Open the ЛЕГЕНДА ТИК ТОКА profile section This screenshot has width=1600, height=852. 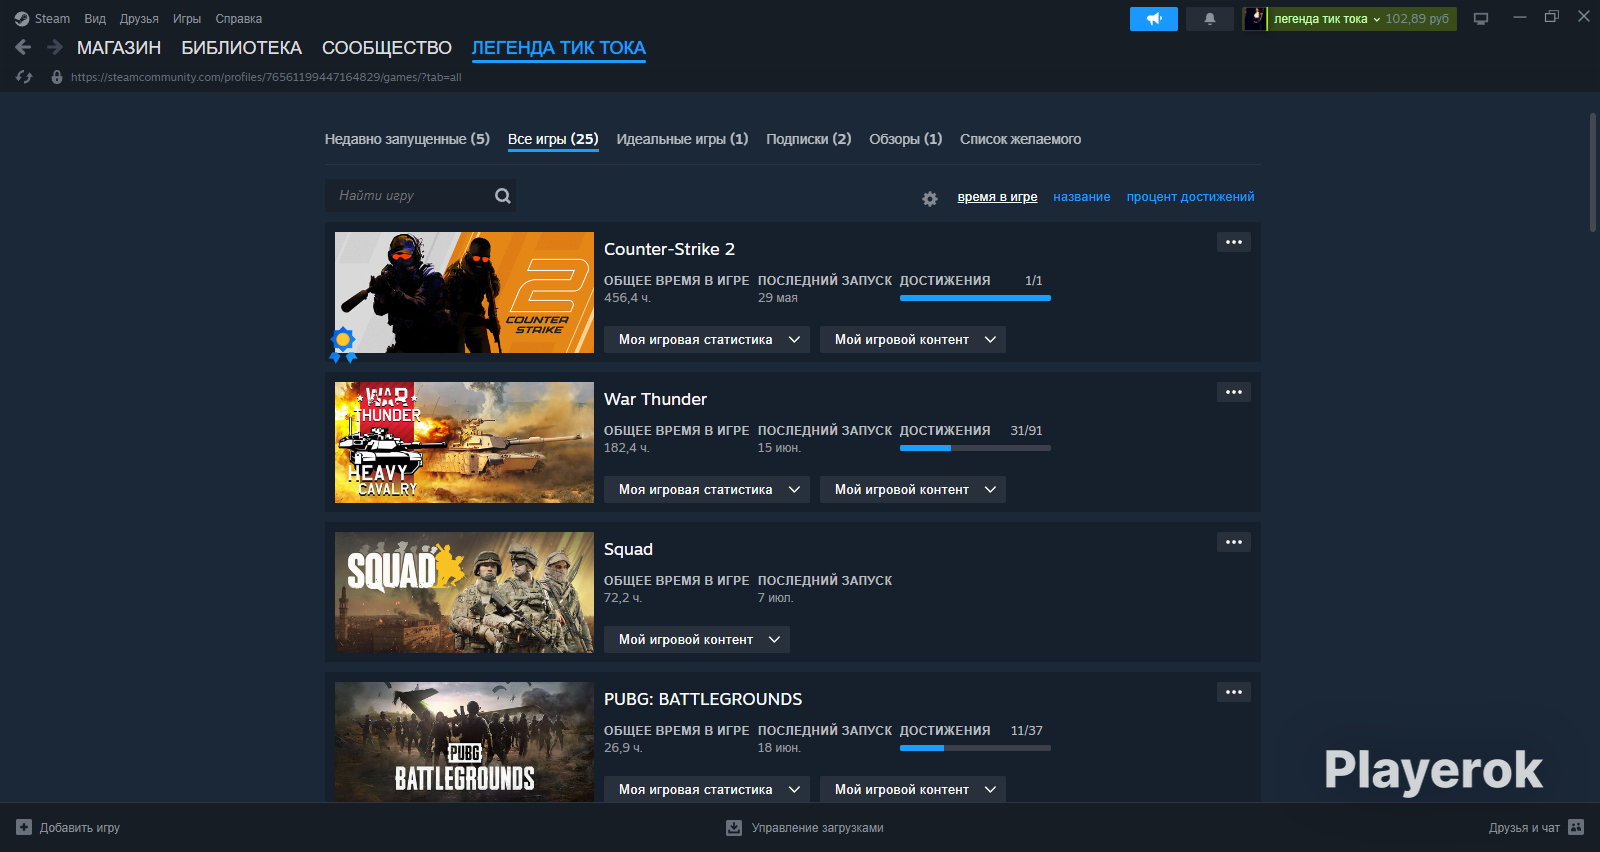[x=559, y=48]
